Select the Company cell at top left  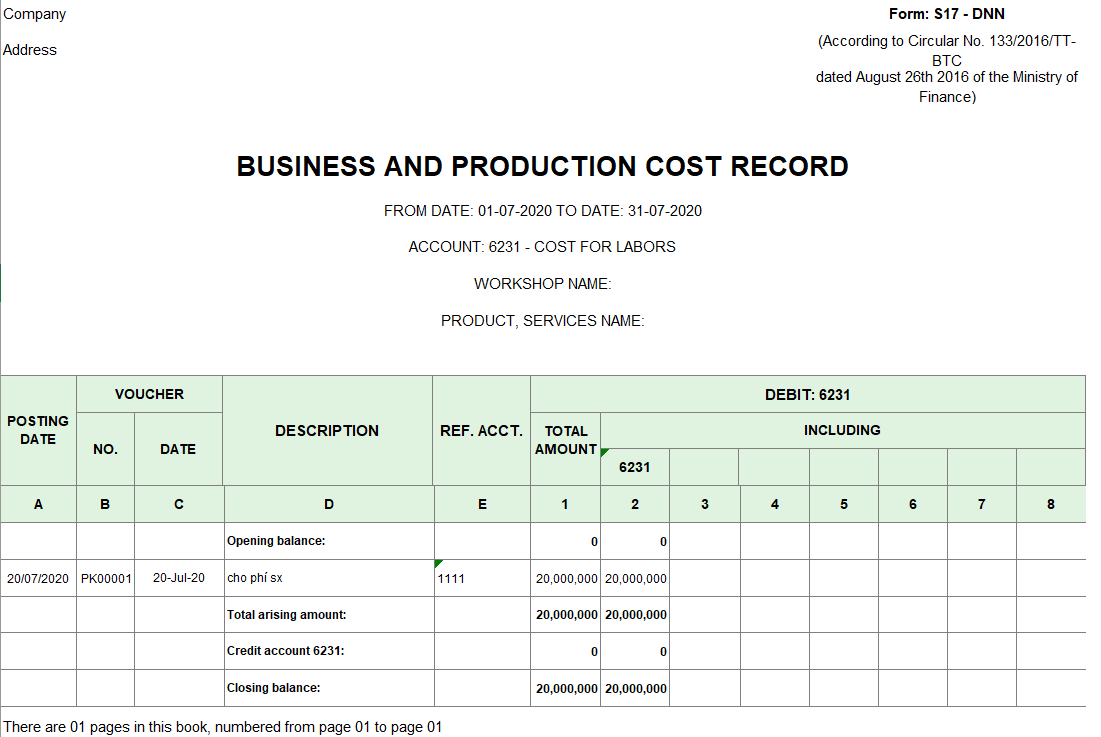tap(35, 14)
